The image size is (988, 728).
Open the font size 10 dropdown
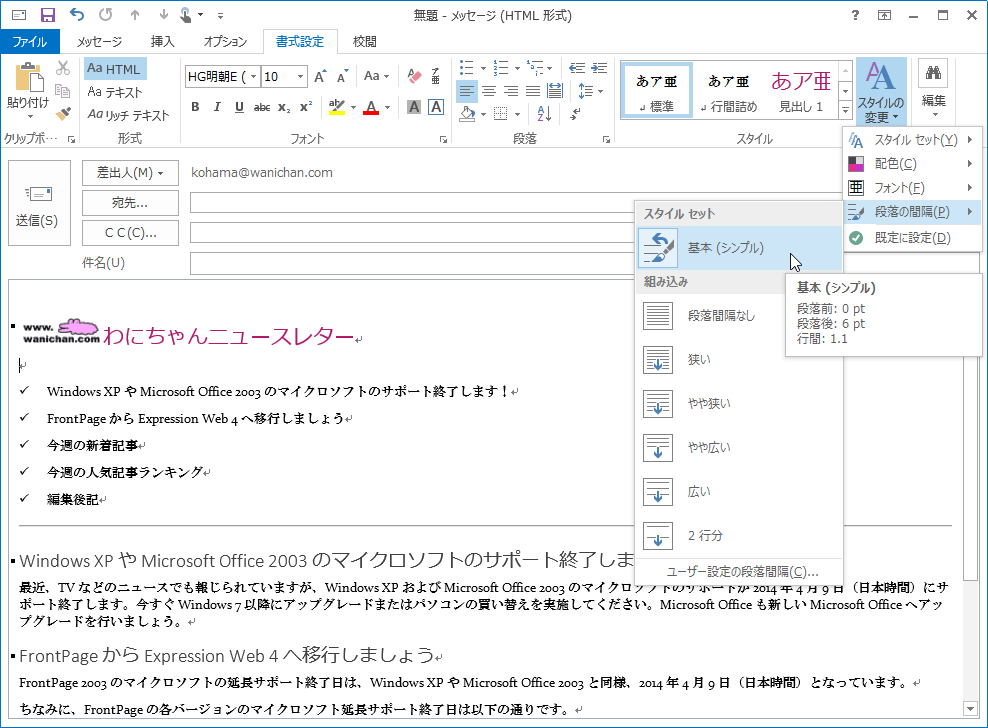301,76
